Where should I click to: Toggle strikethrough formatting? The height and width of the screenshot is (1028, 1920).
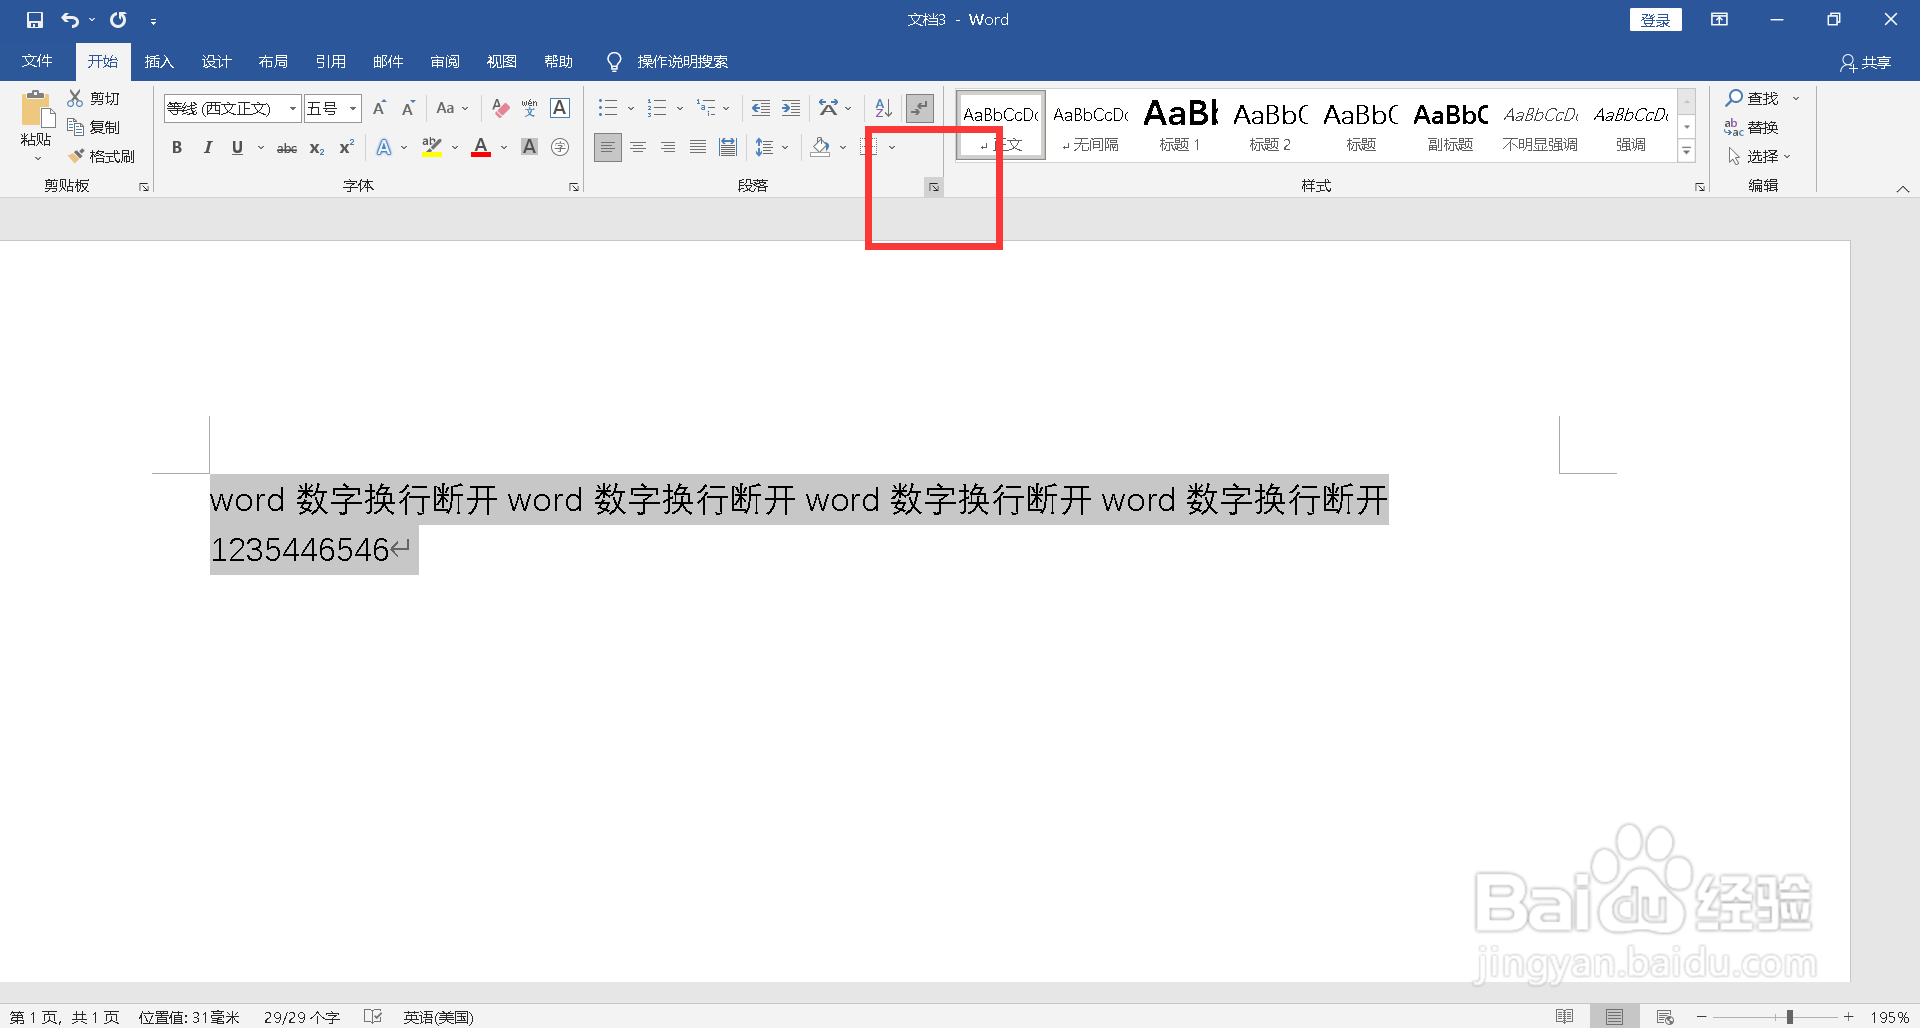[286, 147]
